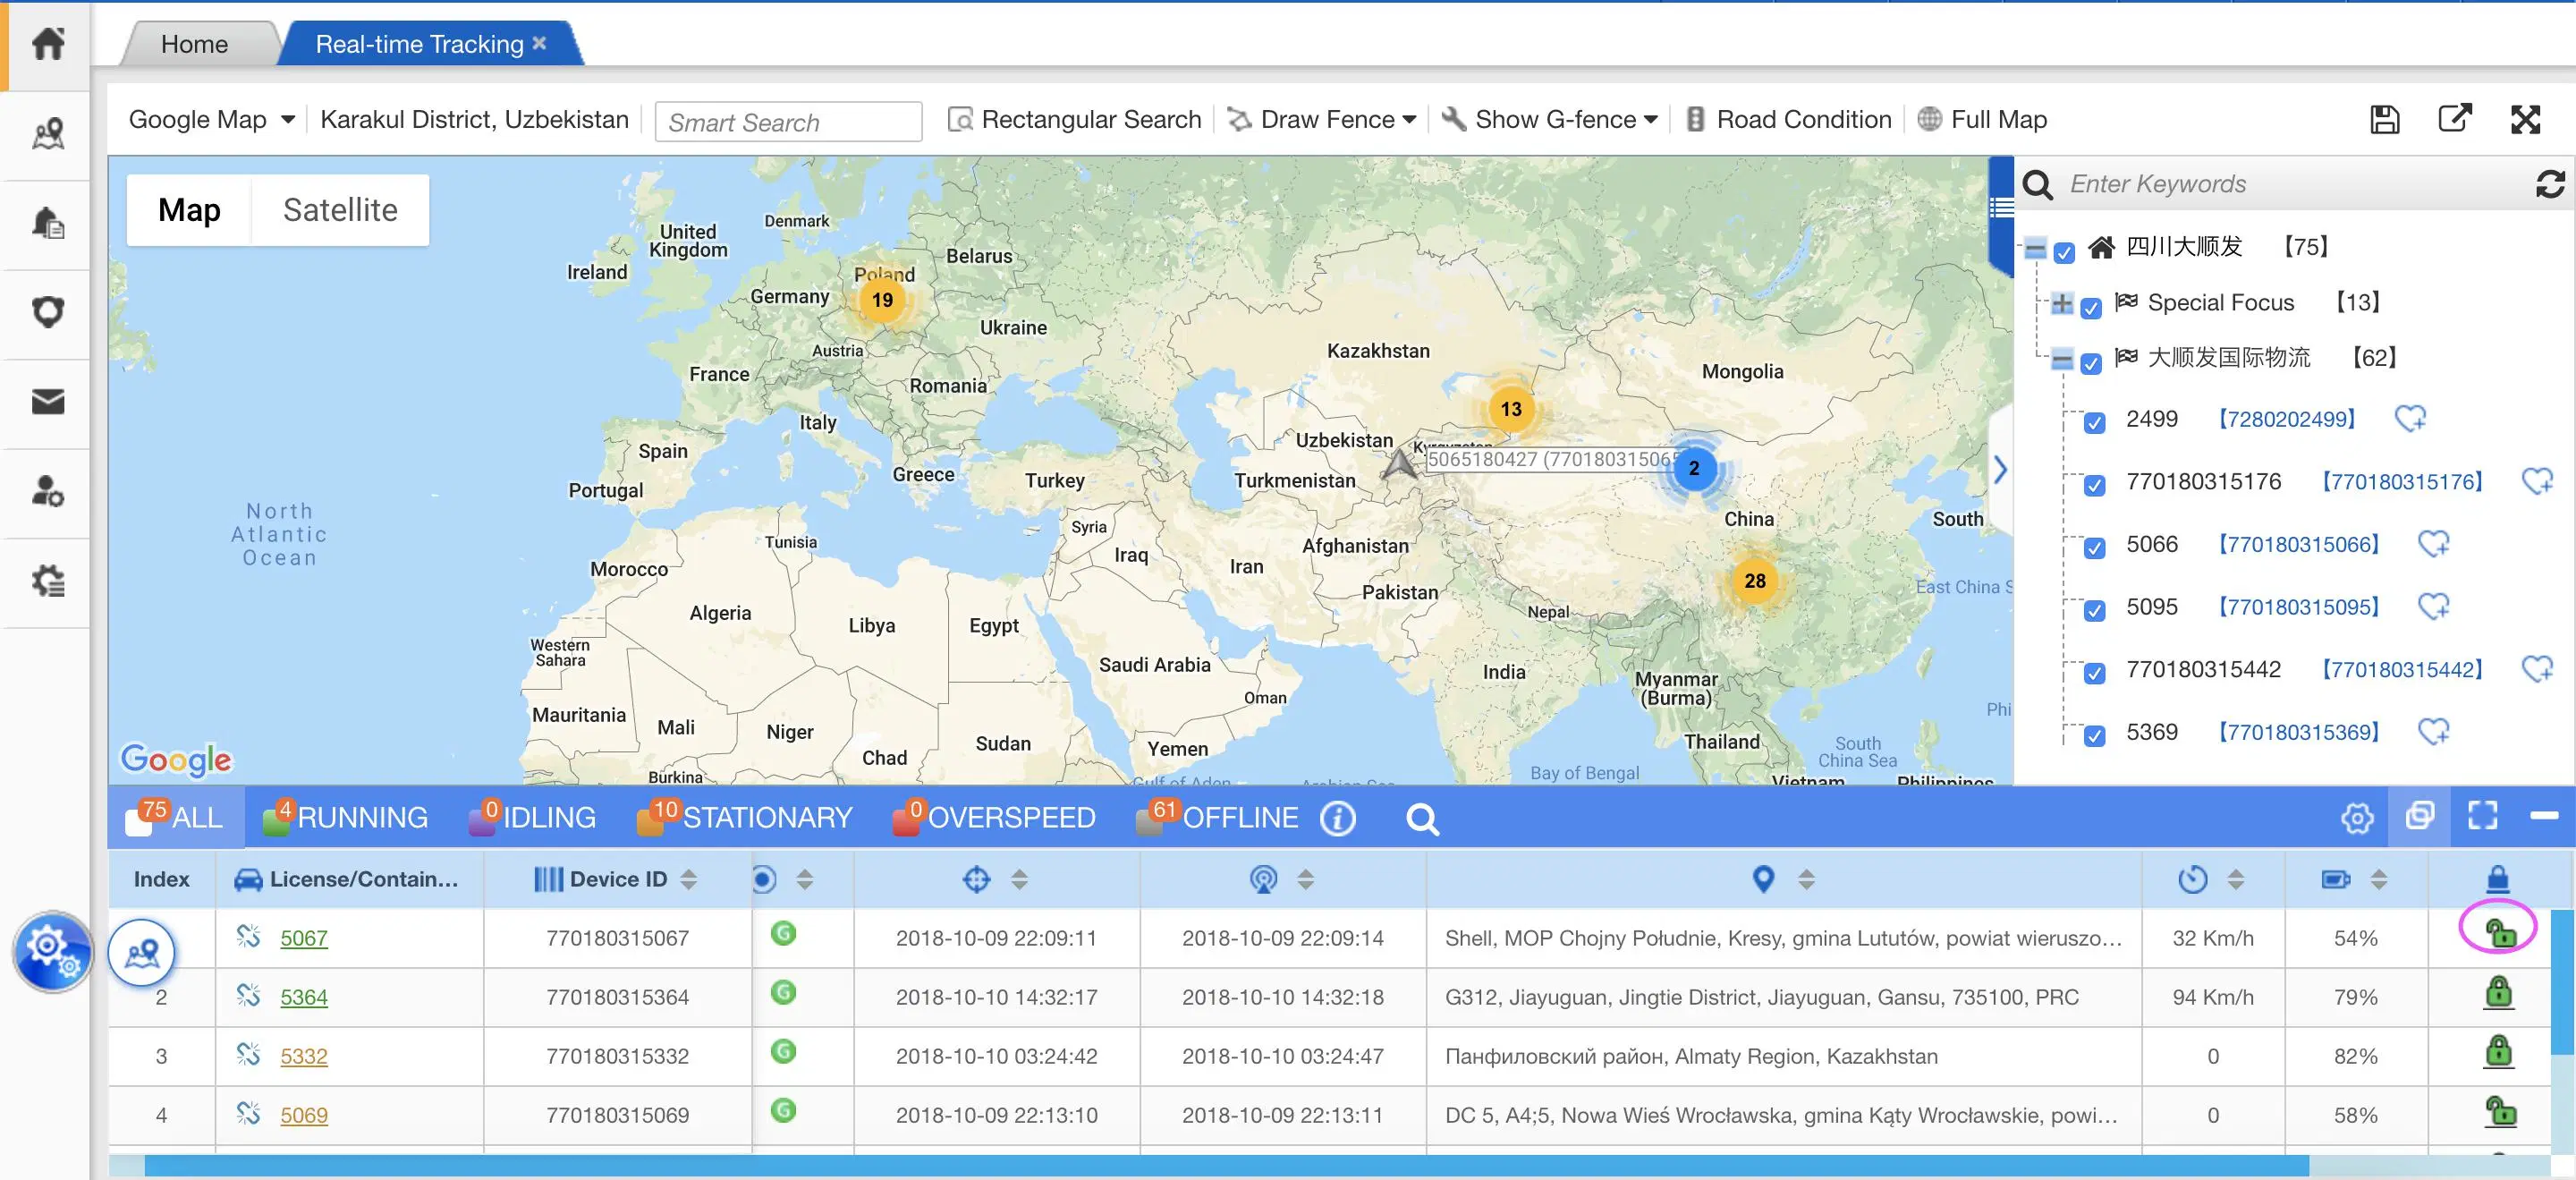Toggle the 大顺发国际物流 checkbox

tap(2091, 363)
